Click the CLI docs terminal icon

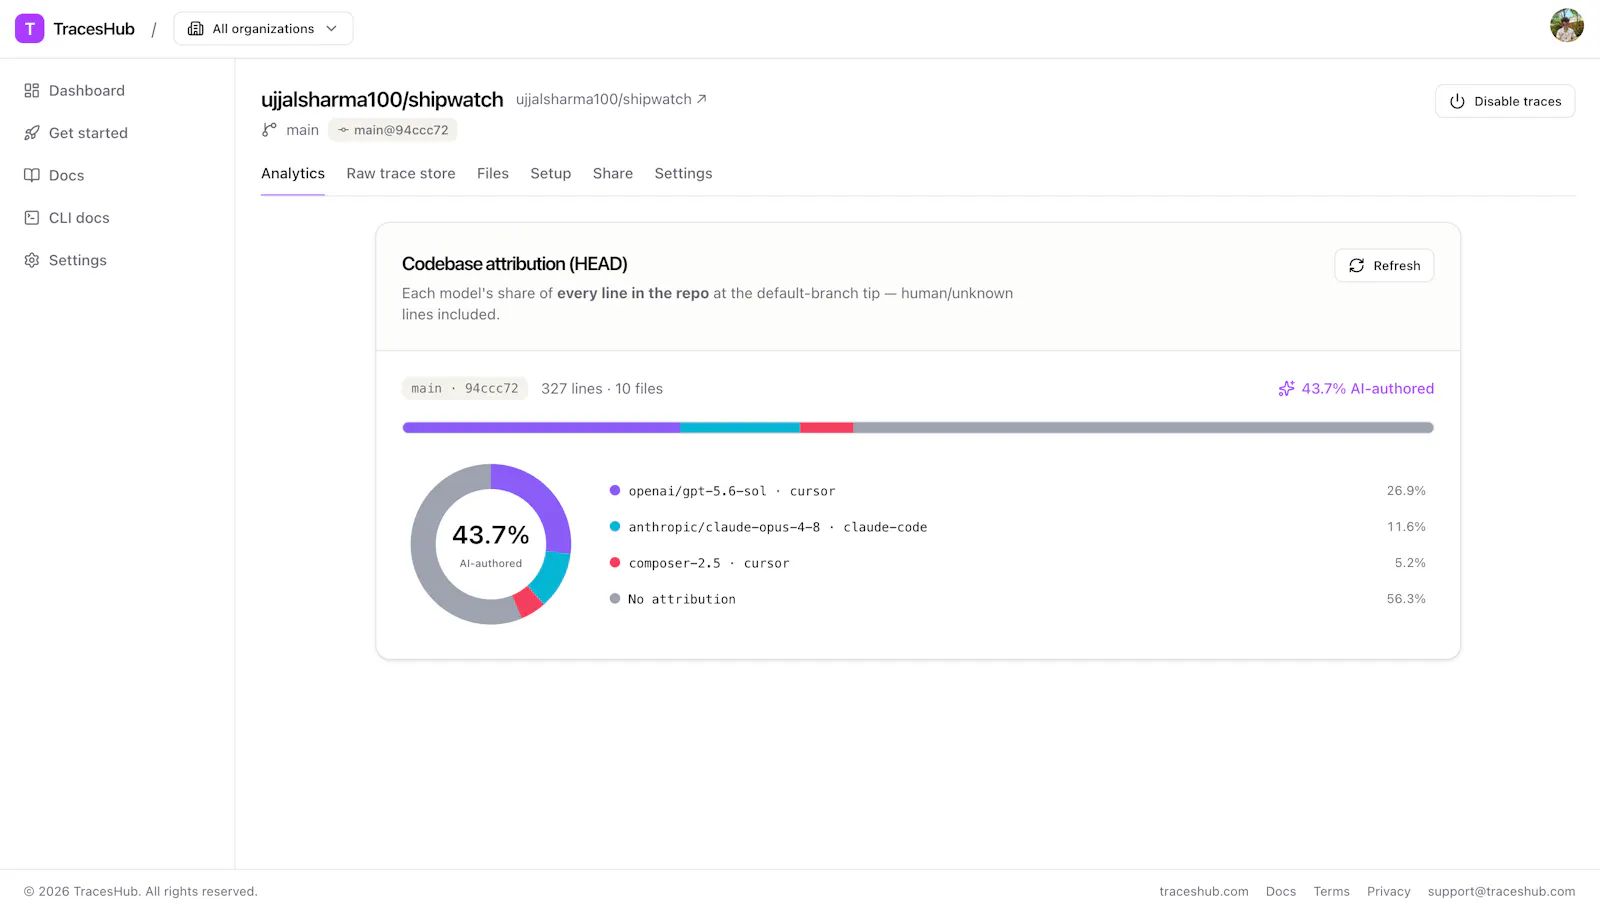32,218
